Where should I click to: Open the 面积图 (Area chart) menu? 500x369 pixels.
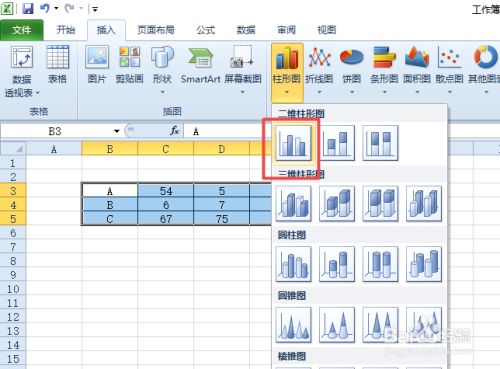pyautogui.click(x=417, y=71)
